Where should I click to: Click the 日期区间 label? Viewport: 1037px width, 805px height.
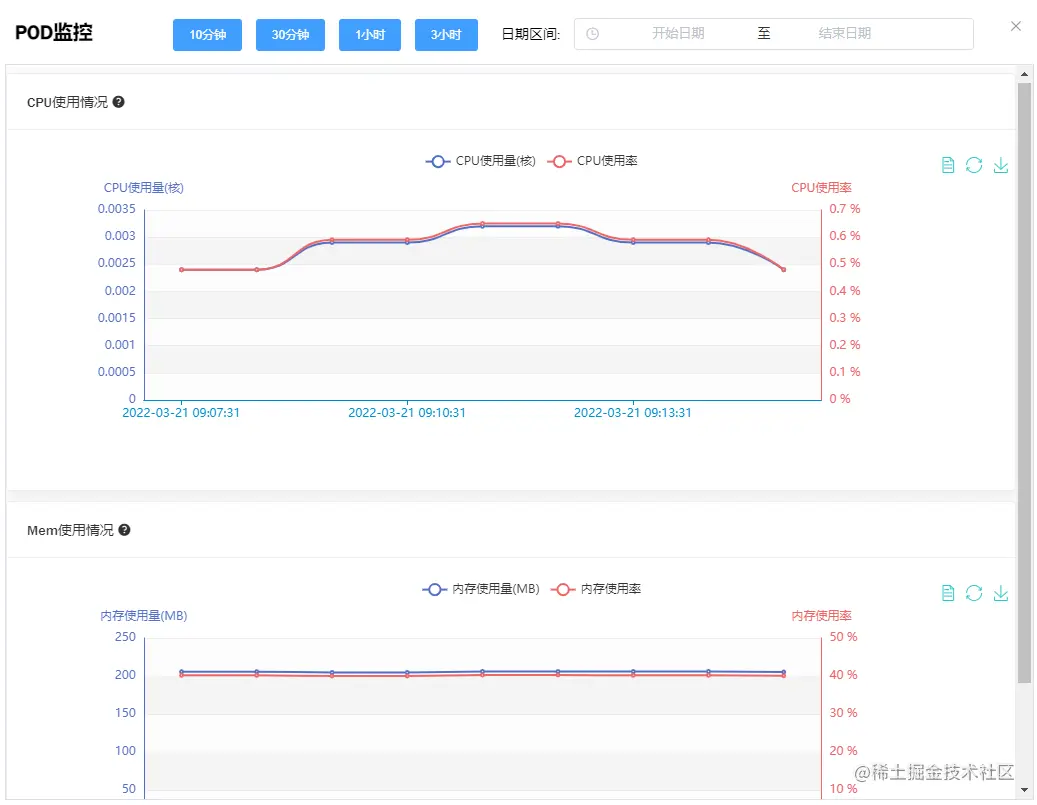(531, 34)
